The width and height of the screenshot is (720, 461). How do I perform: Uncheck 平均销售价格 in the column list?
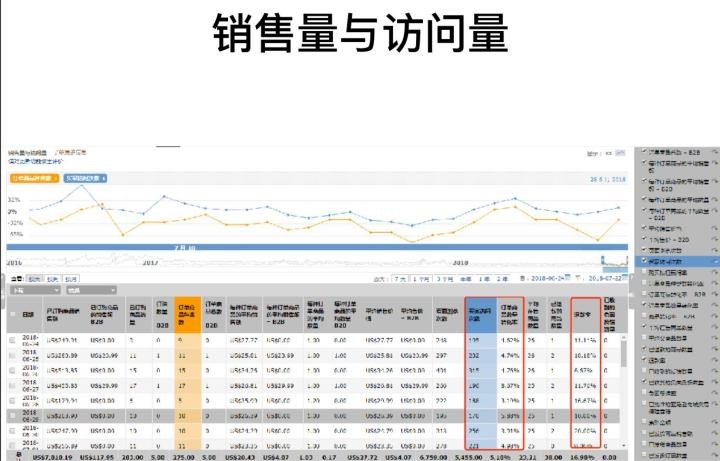pyautogui.click(x=644, y=228)
